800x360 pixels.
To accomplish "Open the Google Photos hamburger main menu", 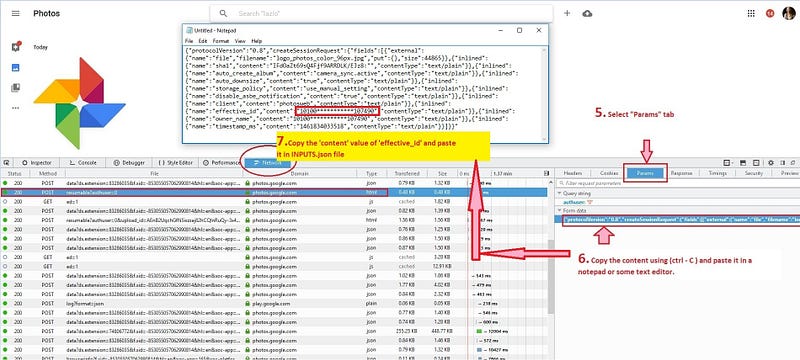I will point(15,13).
